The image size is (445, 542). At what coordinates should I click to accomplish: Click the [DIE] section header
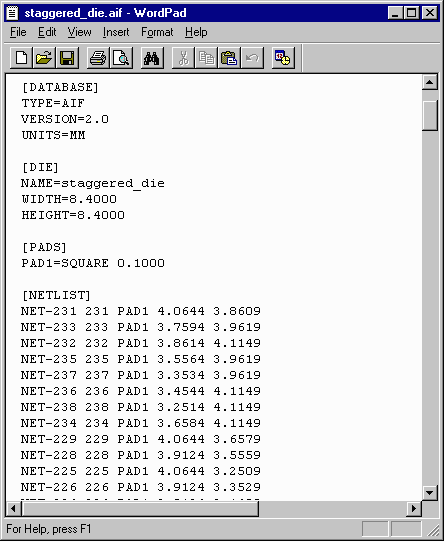[40, 167]
